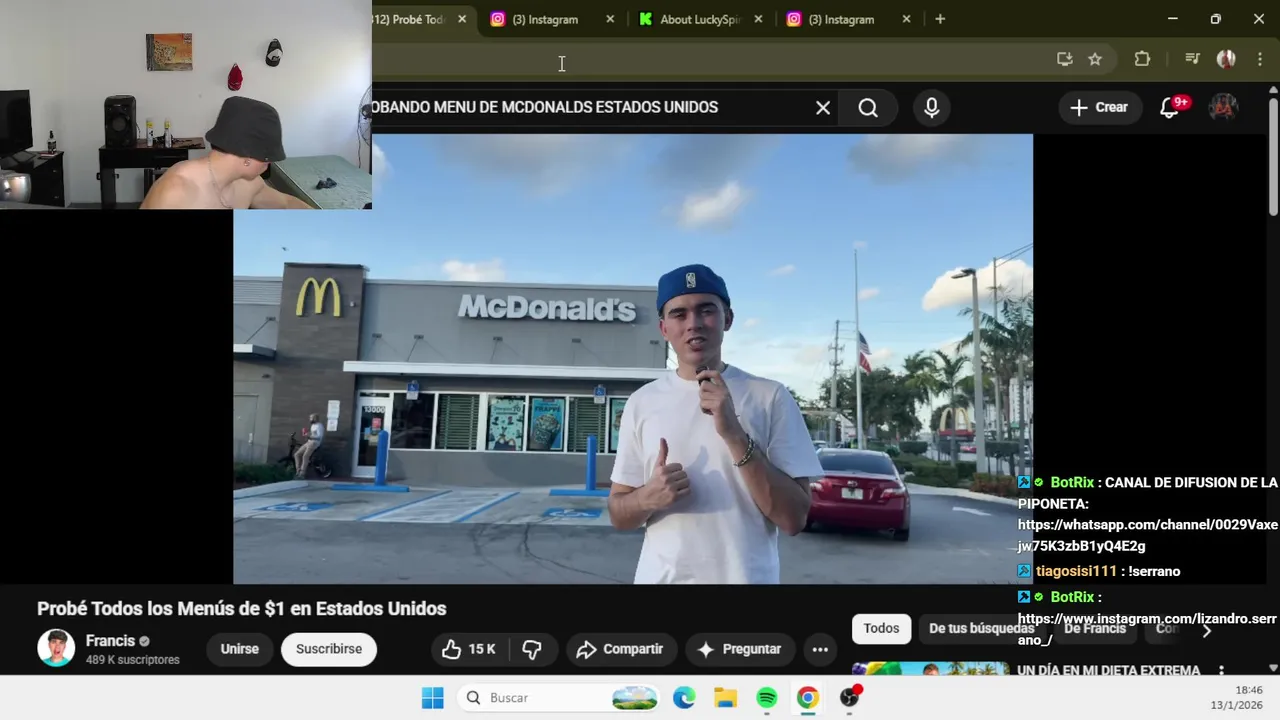Close the Probé Todos YouTube tab

462,19
